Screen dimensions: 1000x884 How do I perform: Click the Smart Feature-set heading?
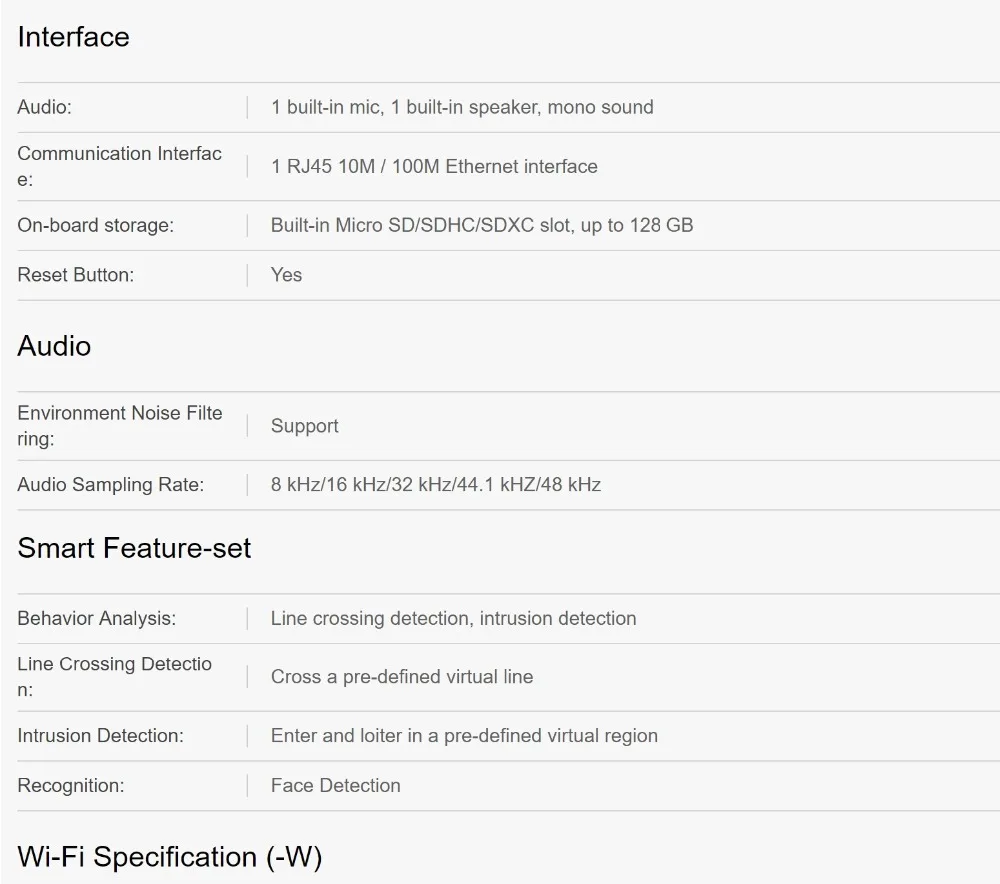click(134, 548)
